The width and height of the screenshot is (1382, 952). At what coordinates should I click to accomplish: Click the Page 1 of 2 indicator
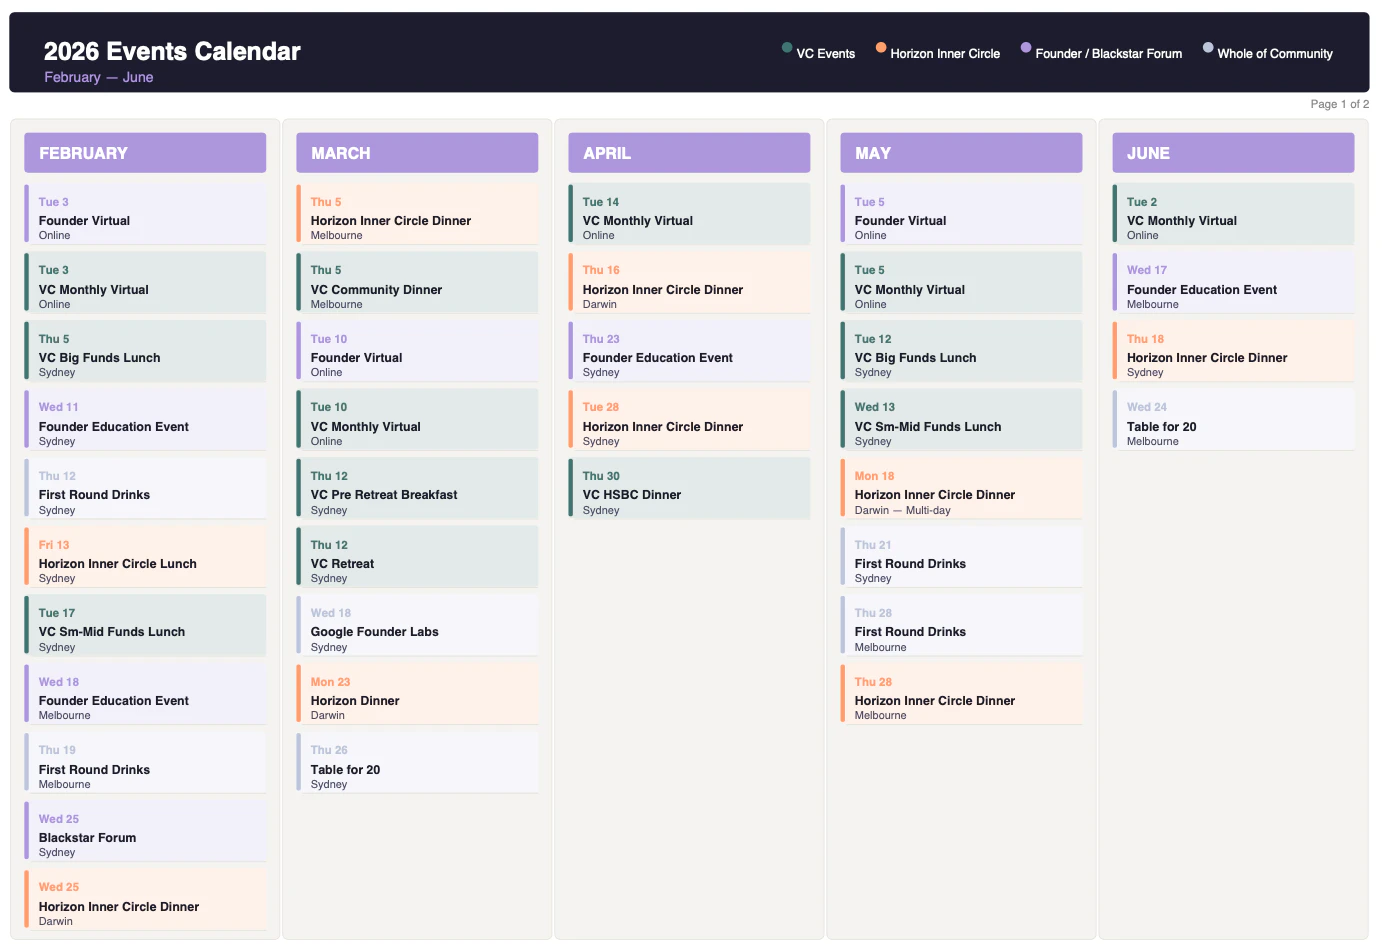pos(1339,104)
